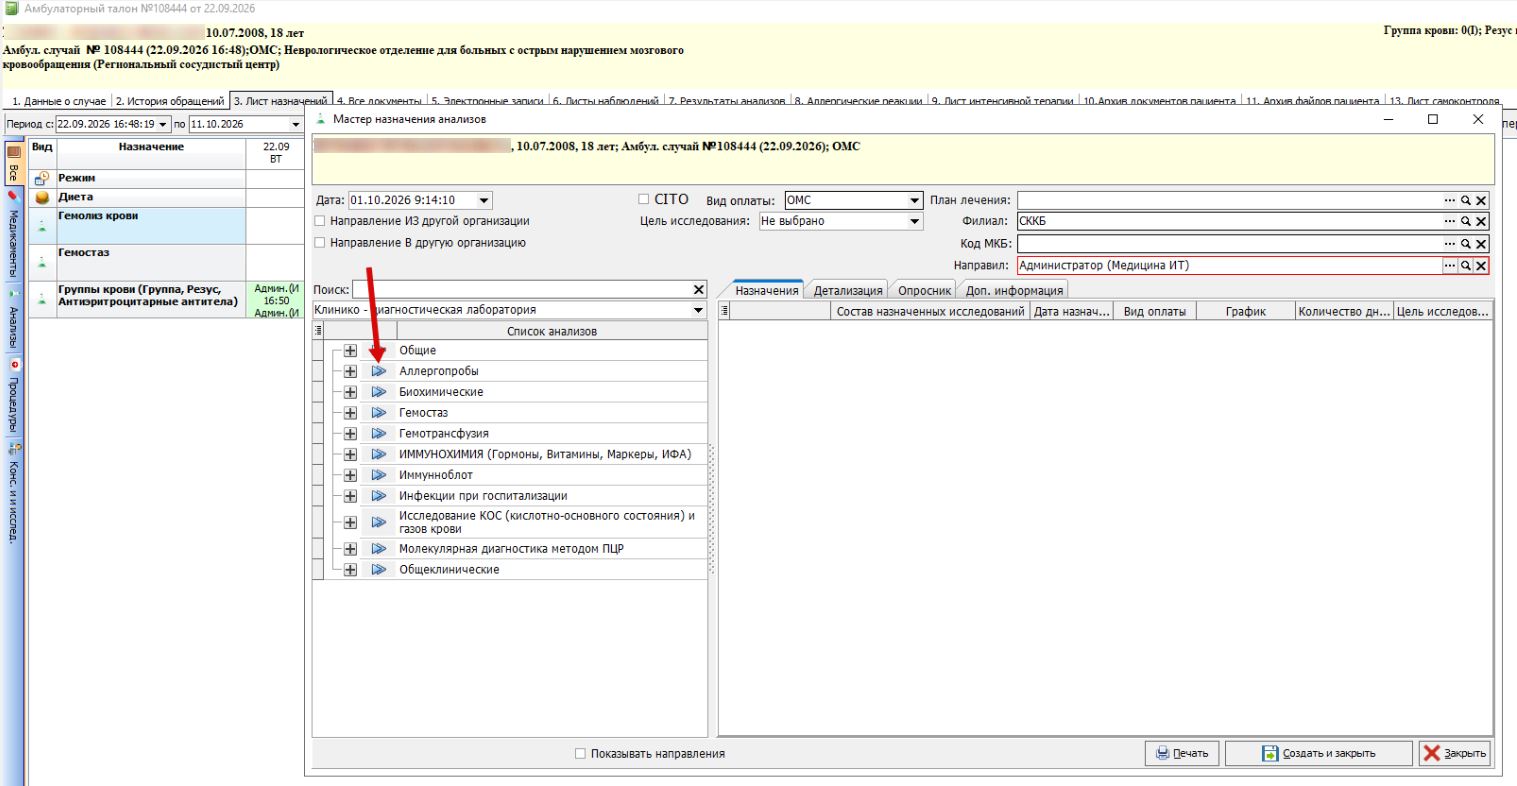
Task: Click the Диета icon in the prescription list
Action: [42, 198]
